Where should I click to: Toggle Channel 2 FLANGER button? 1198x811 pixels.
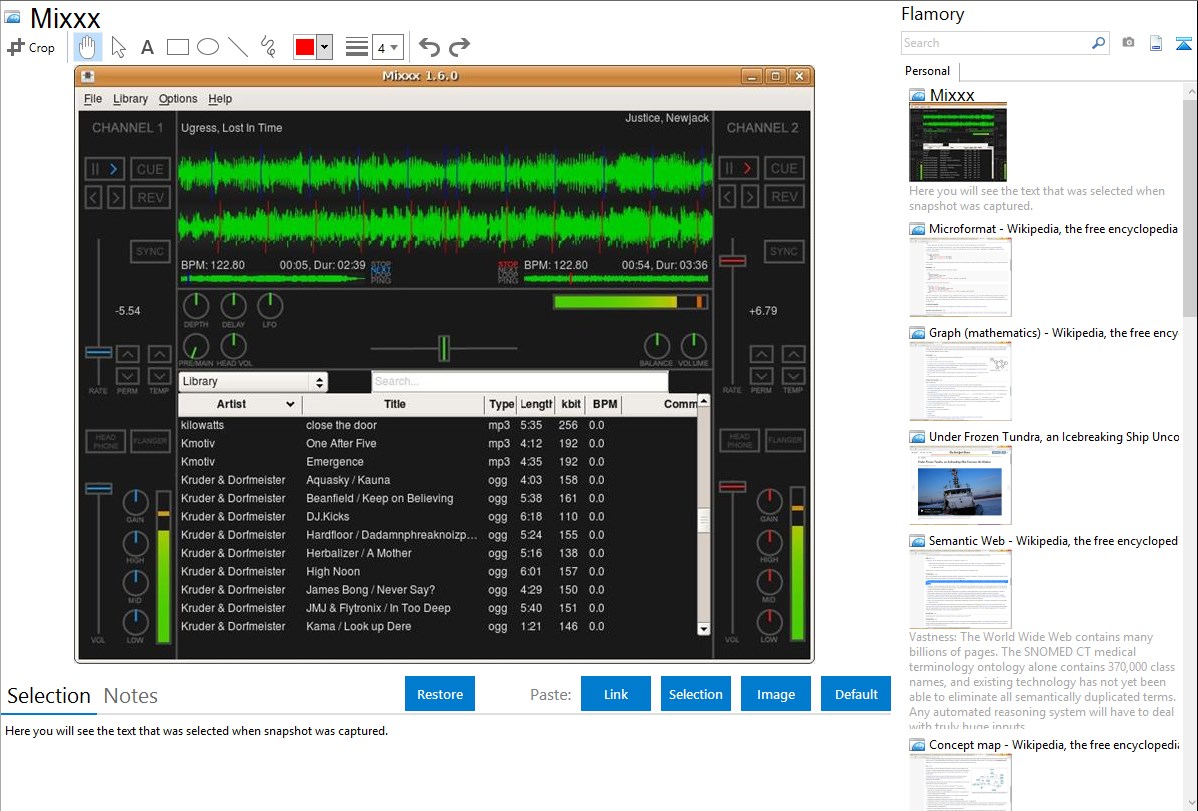[785, 440]
